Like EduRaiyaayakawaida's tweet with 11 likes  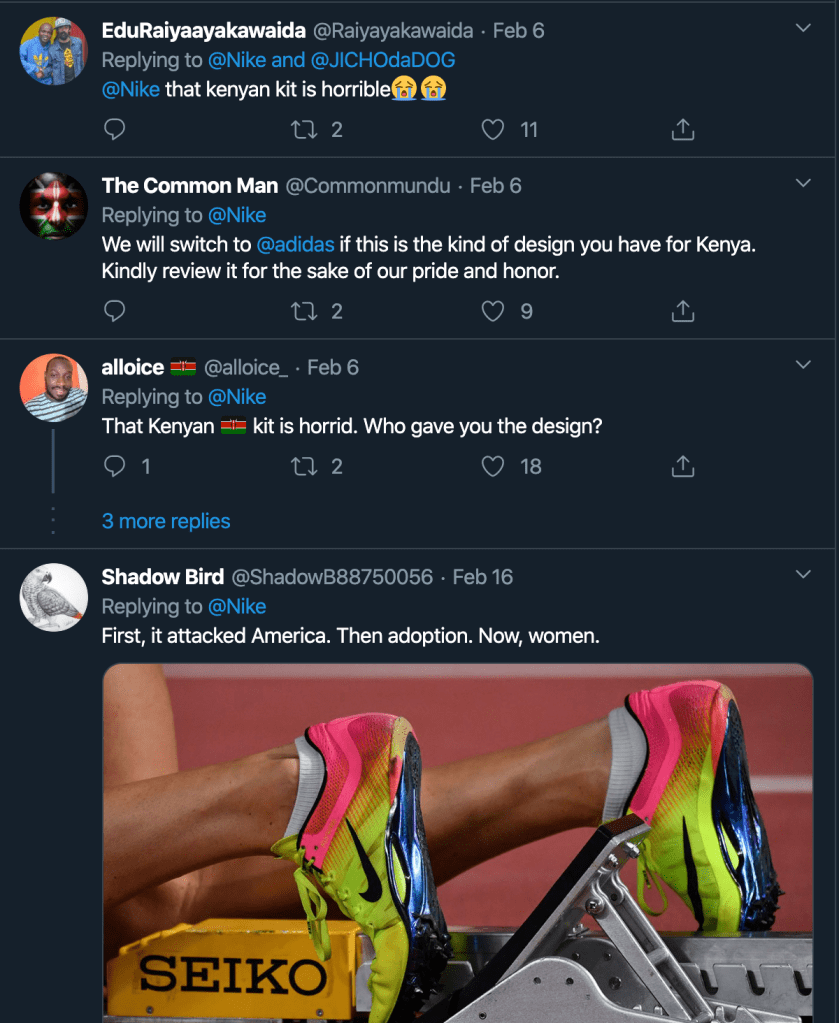pos(493,129)
